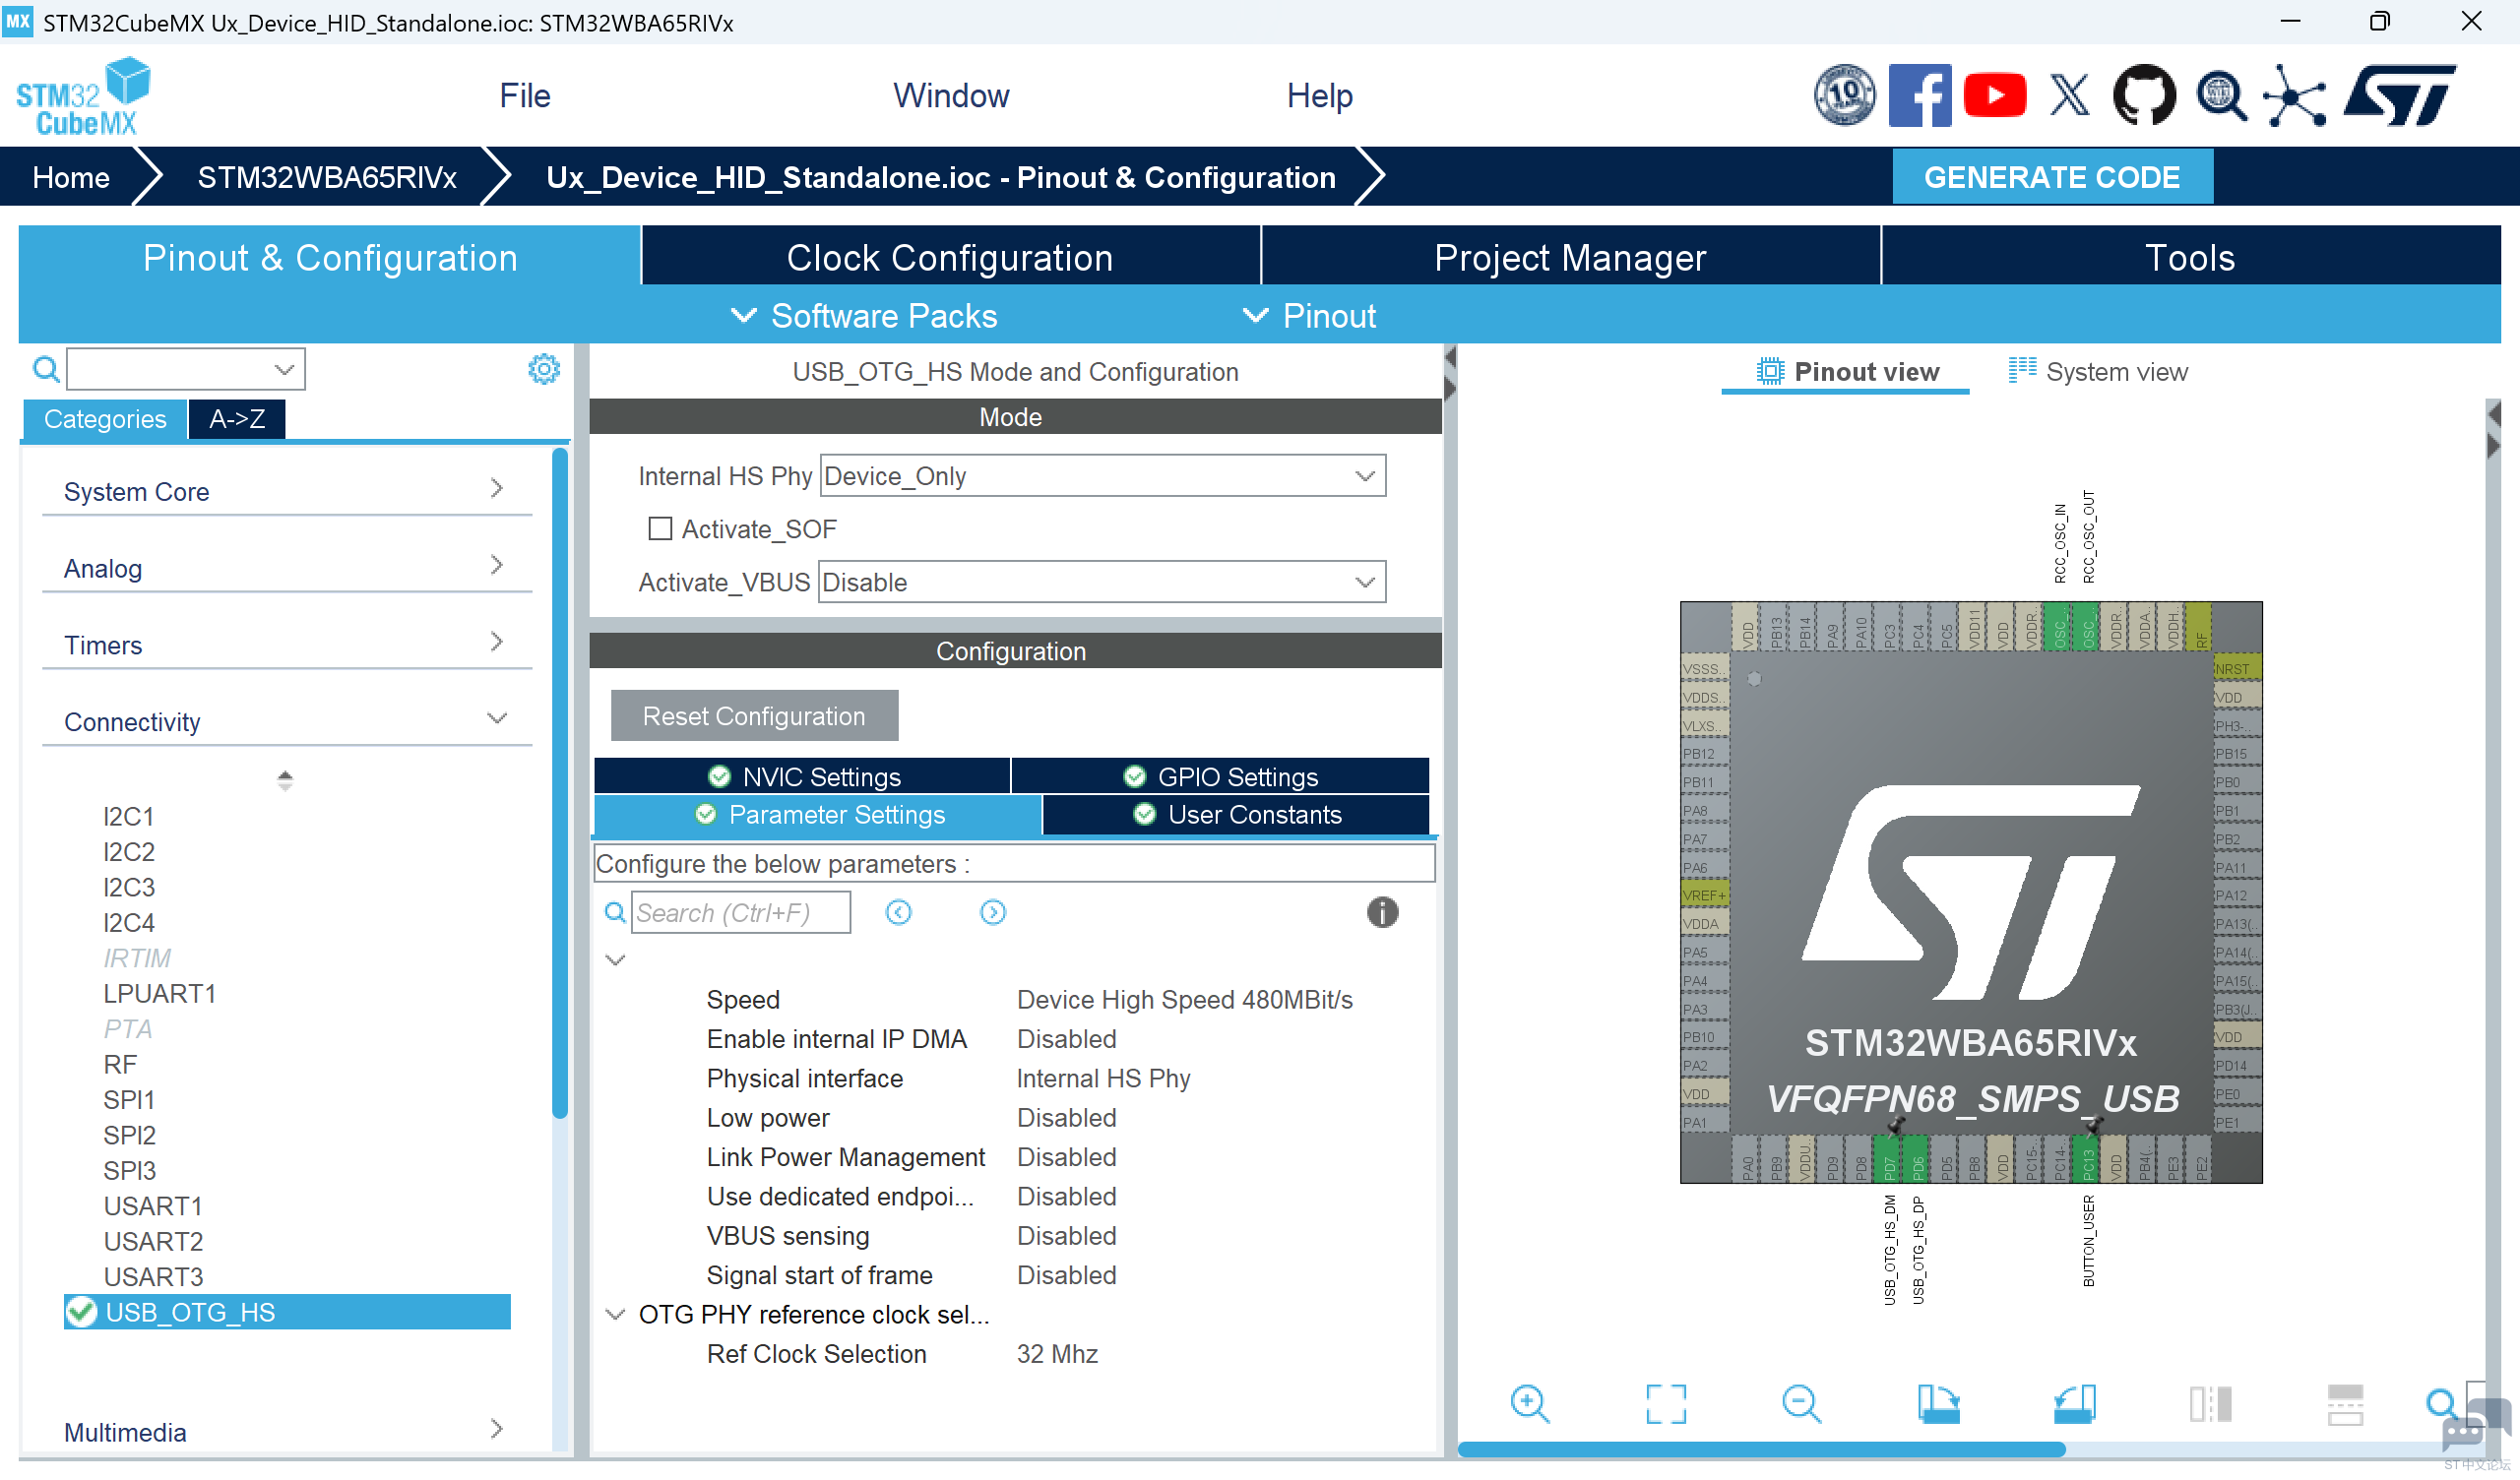Collapse the OTG PHY reference clock section
The width and height of the screenshot is (2520, 1480).
click(616, 1314)
